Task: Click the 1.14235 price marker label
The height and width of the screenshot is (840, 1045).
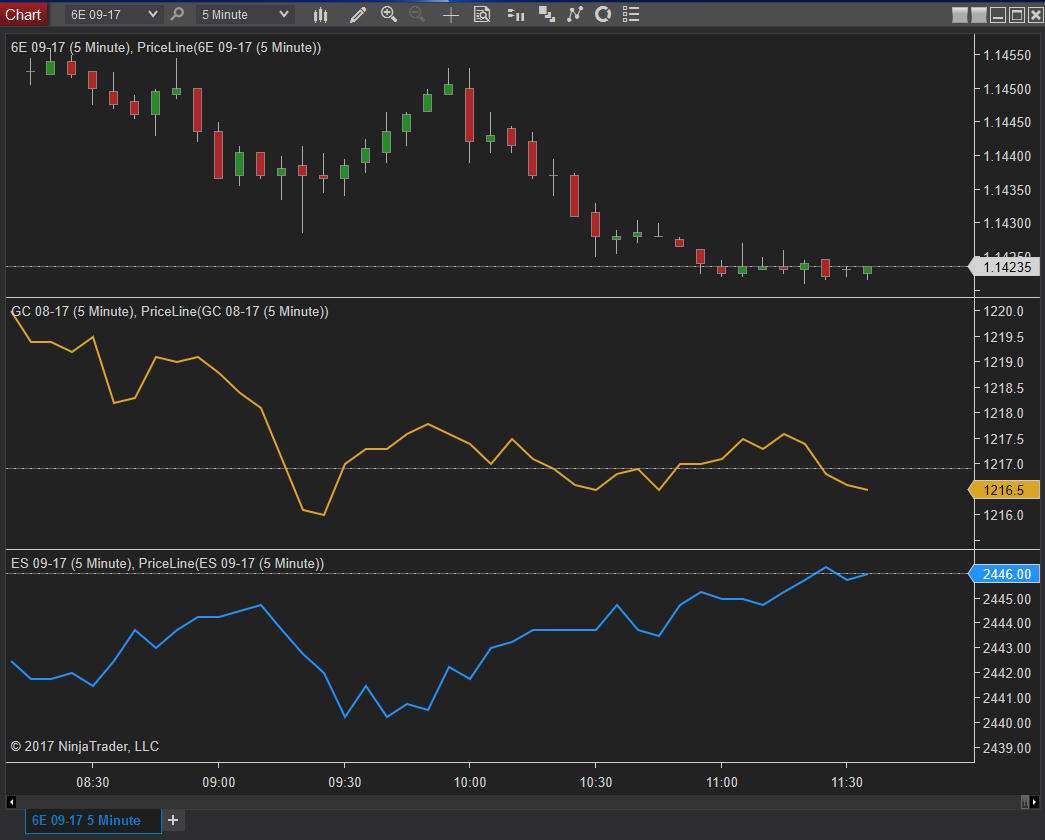Action: (1008, 266)
